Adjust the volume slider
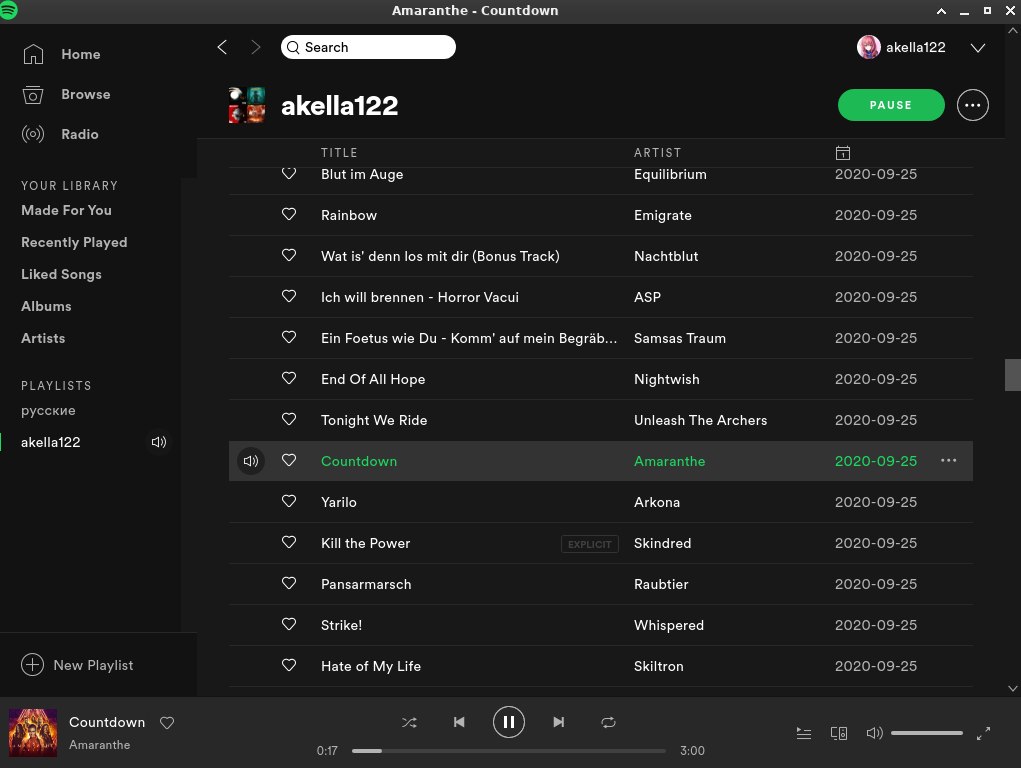The width and height of the screenshot is (1021, 768). coord(927,733)
